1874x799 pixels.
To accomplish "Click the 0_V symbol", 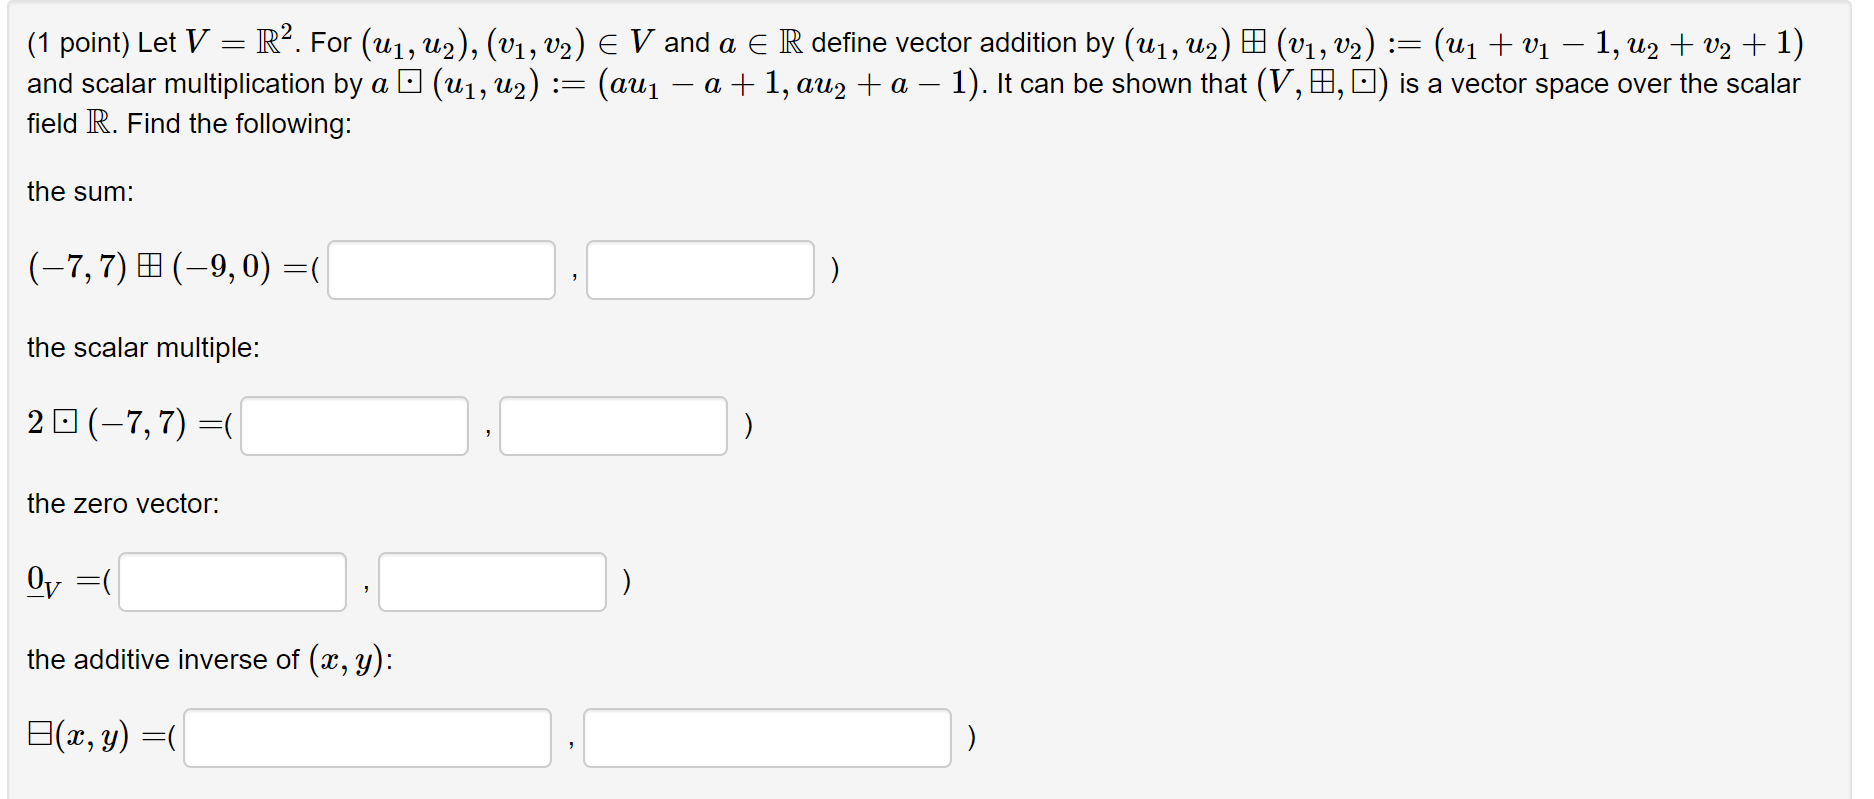I will [x=44, y=580].
